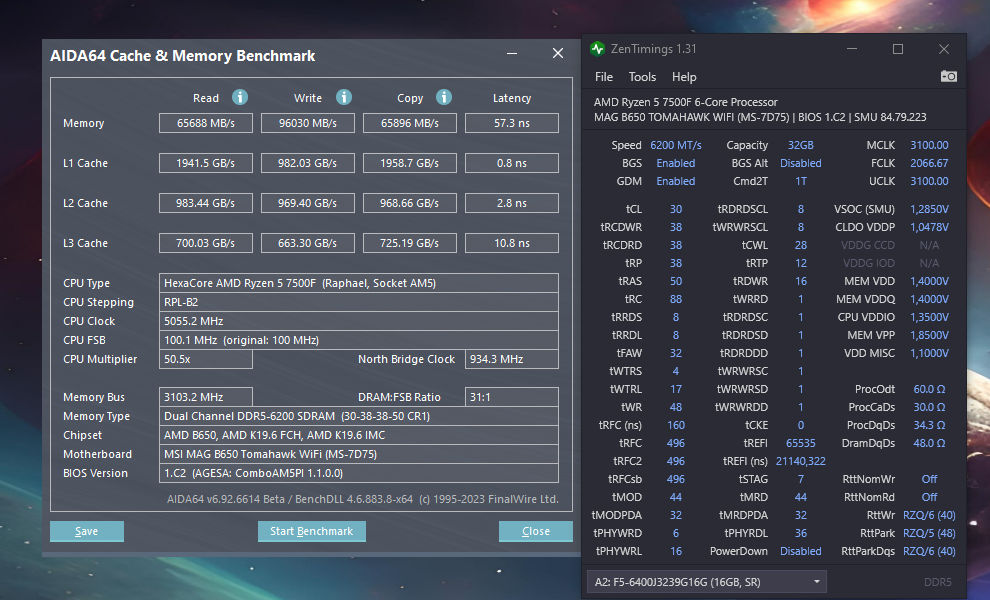Maximize the ZenTimings window
Viewport: 990px width, 600px height.
pyautogui.click(x=897, y=49)
